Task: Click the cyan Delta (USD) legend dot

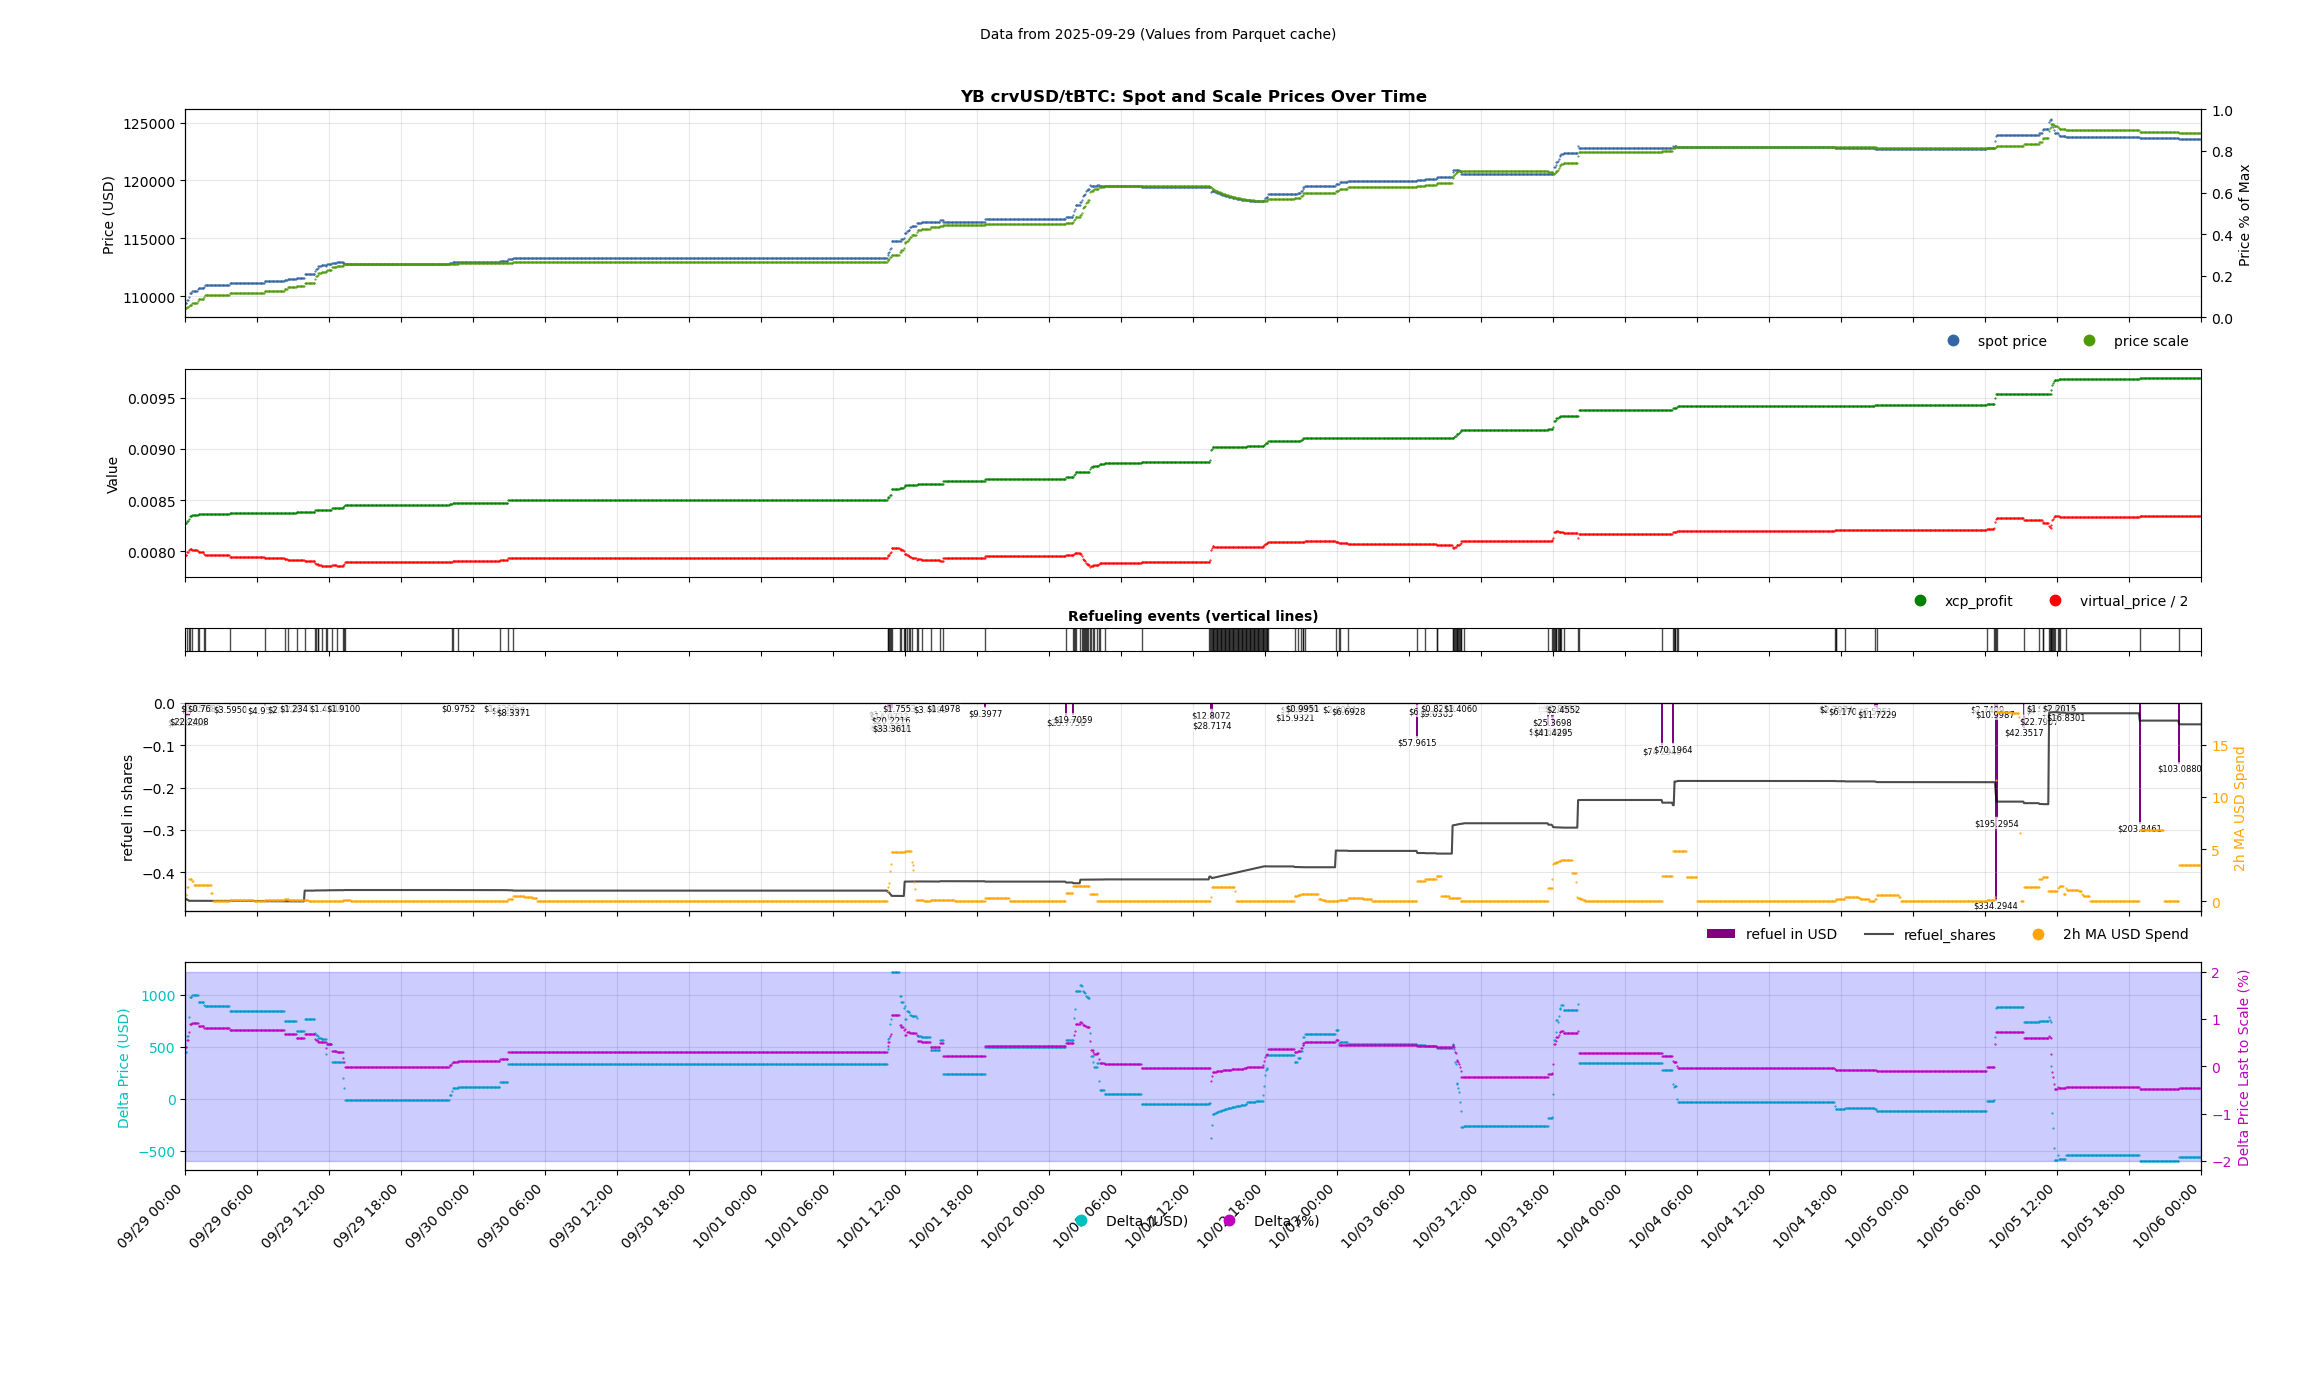Action: click(1081, 1221)
